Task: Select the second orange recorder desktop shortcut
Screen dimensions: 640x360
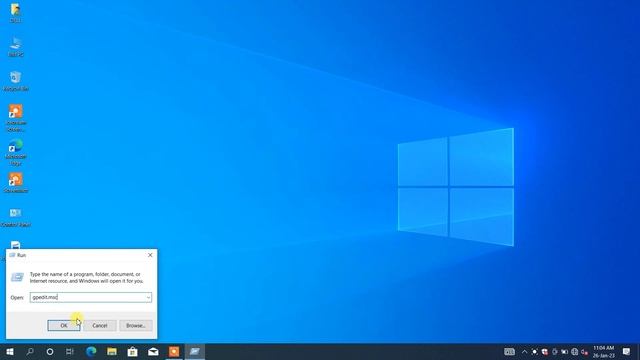Action: [16, 182]
